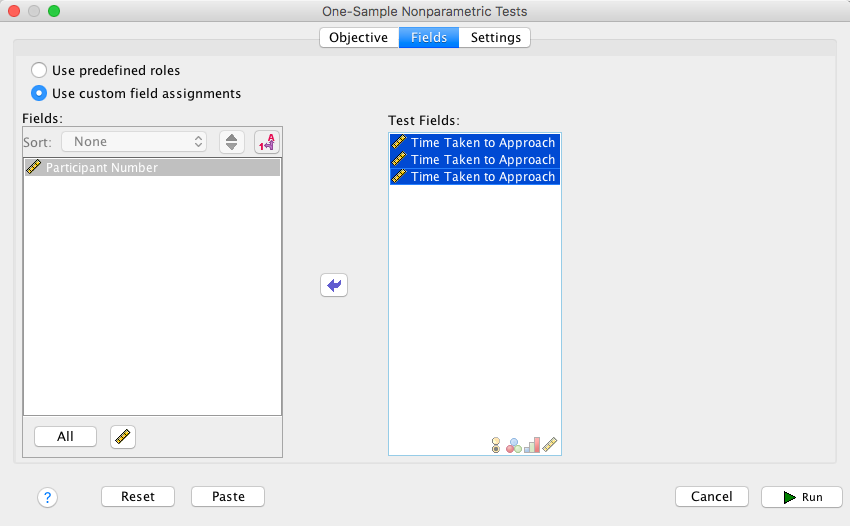The height and width of the screenshot is (526, 850).
Task: Switch to the Objective tab
Action: pos(358,38)
